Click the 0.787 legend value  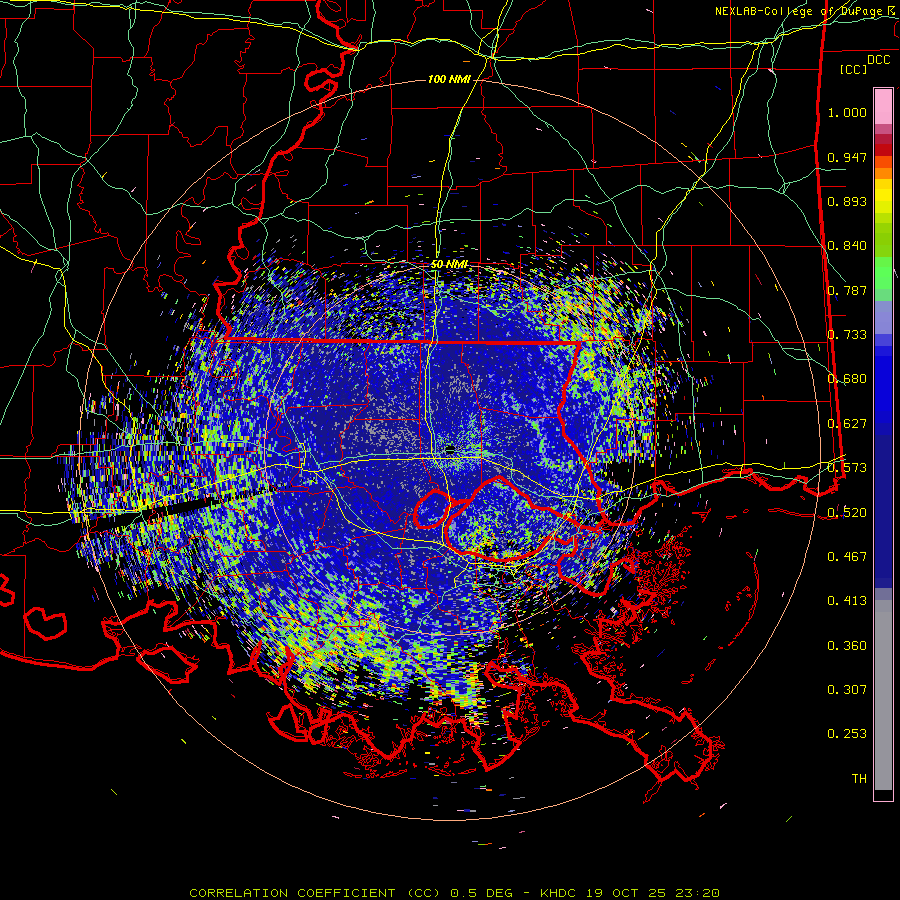(847, 290)
